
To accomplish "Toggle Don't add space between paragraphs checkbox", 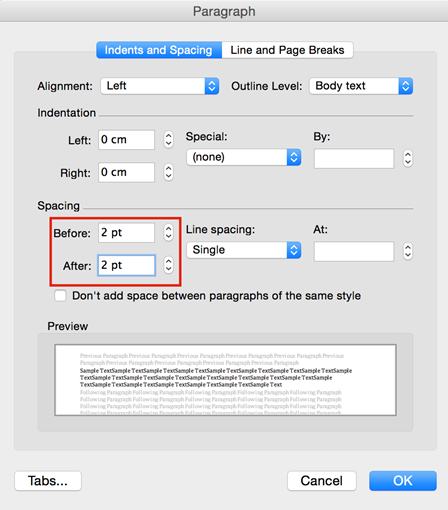I will pos(60,296).
